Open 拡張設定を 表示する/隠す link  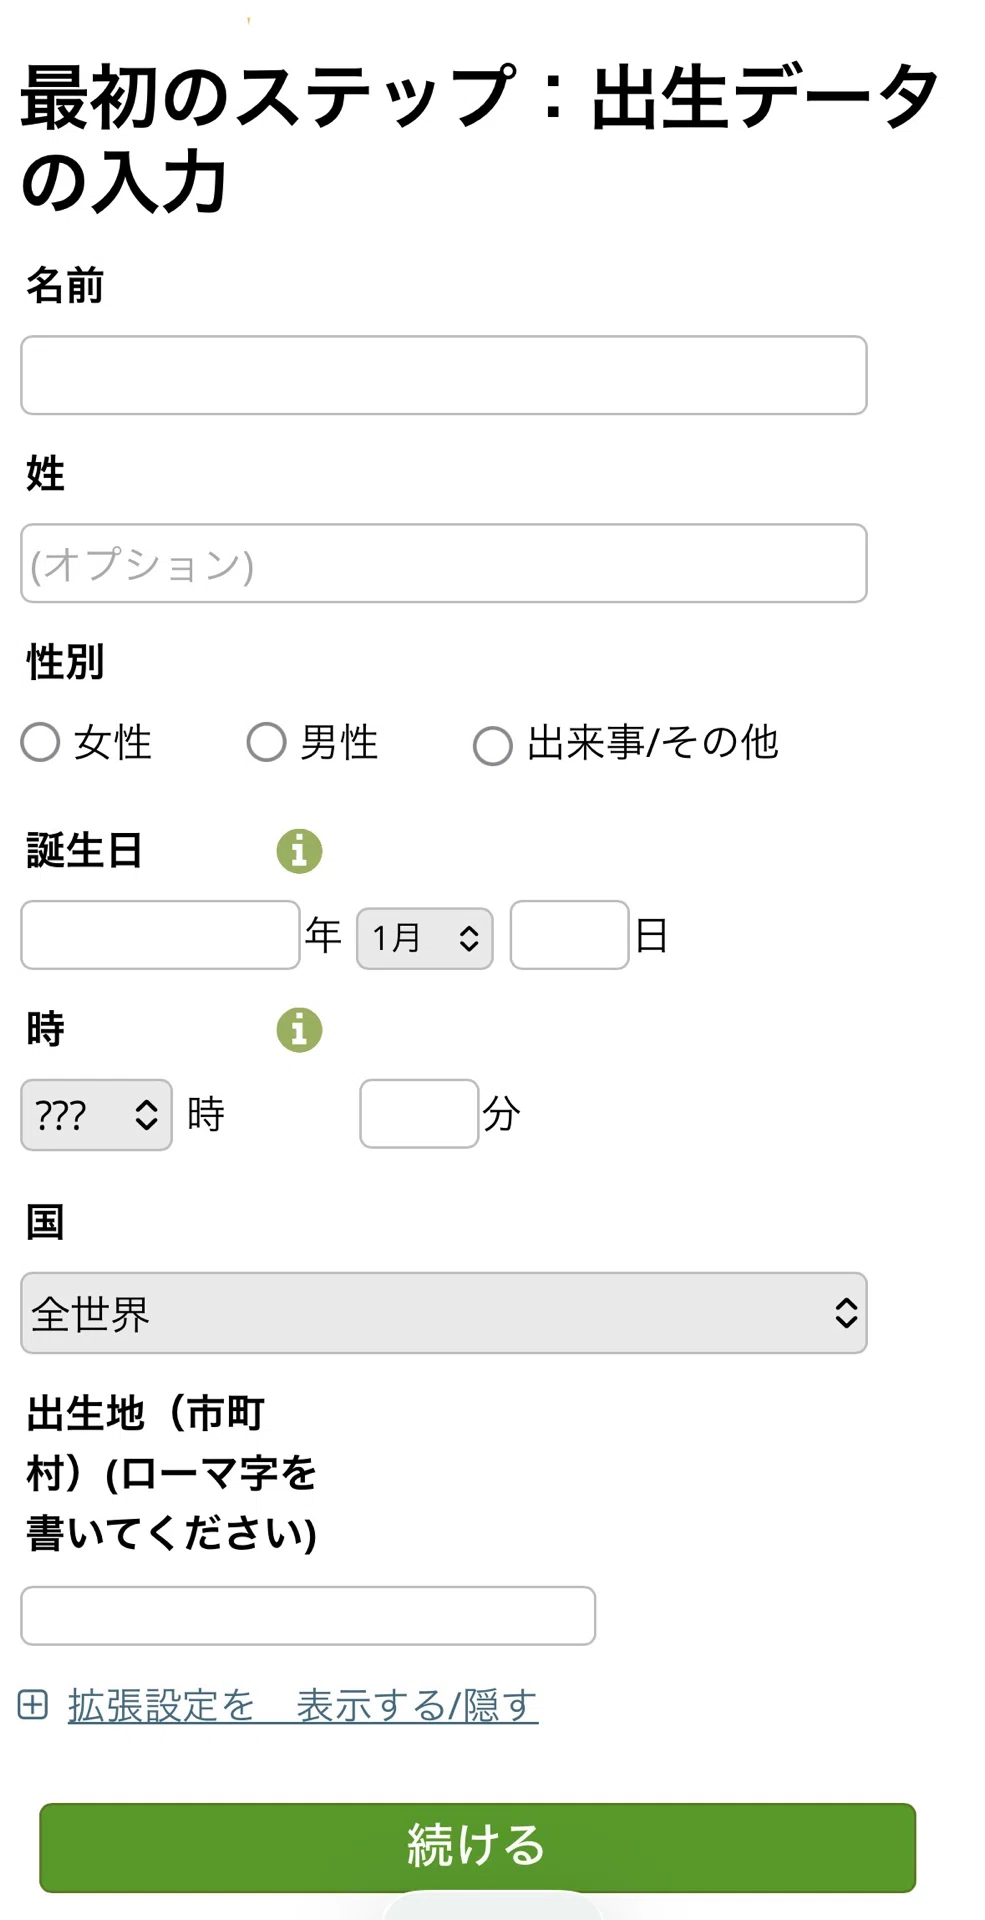click(303, 1705)
